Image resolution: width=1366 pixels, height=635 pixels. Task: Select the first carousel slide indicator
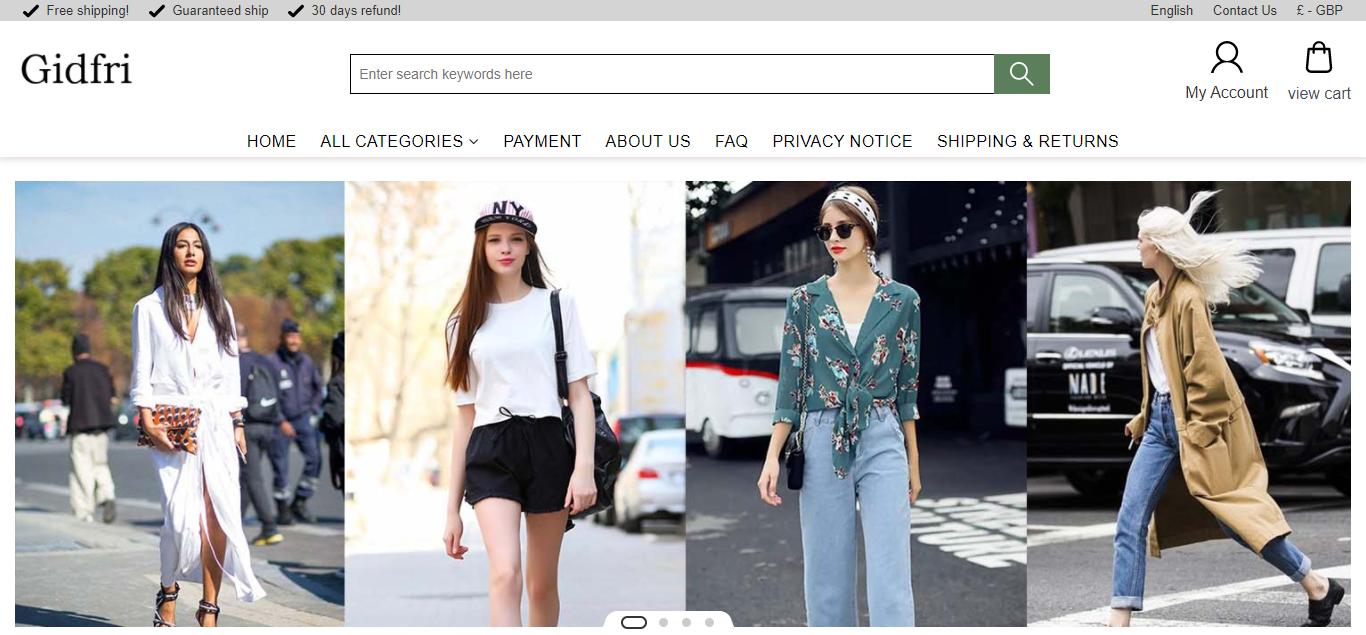(634, 622)
